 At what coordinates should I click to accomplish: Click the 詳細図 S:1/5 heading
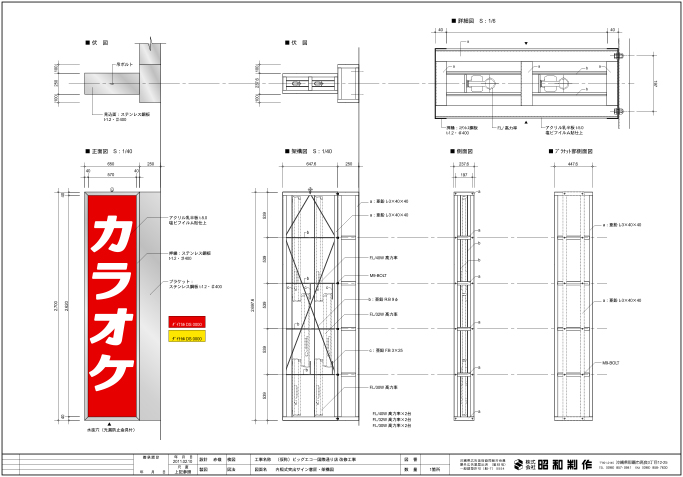473,20
